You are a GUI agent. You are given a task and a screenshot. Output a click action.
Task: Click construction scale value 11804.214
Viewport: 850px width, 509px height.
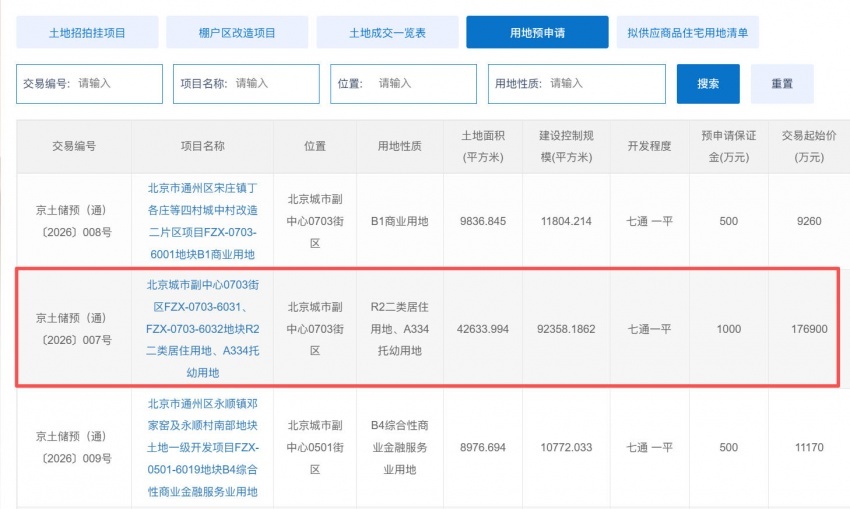click(566, 221)
